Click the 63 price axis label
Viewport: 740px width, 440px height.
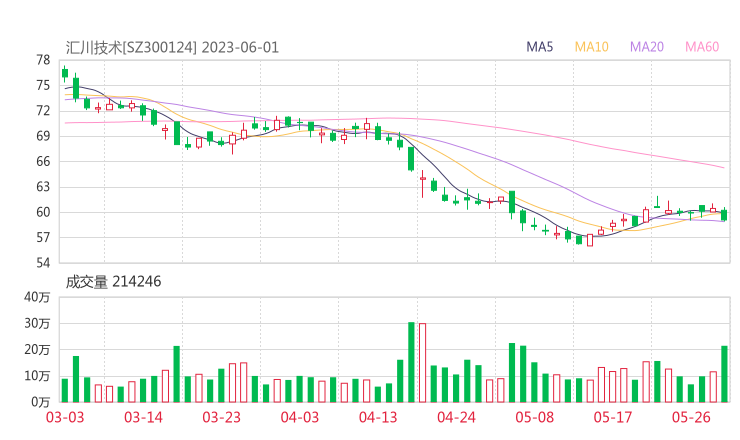pyautogui.click(x=43, y=187)
